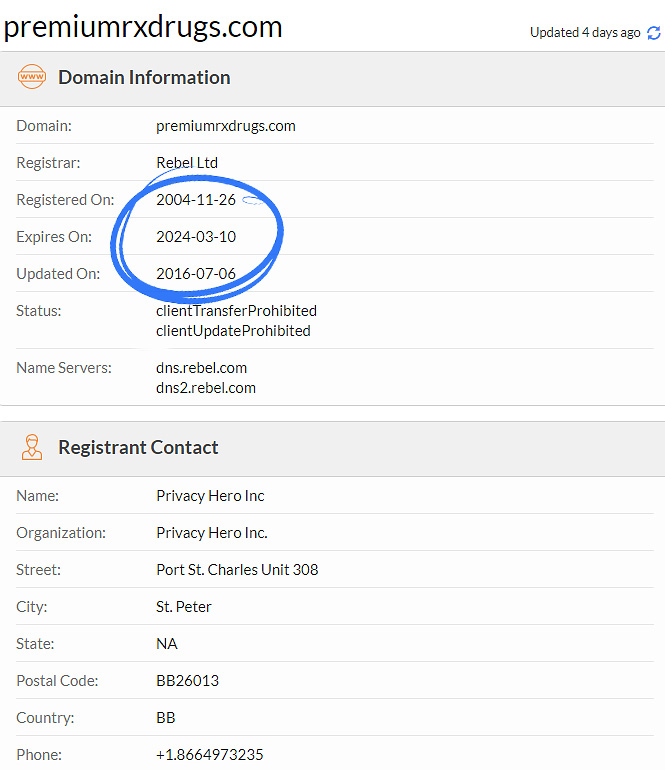Click the premiumrxdrugs.com page title
The width and height of the screenshot is (665, 770).
click(143, 27)
